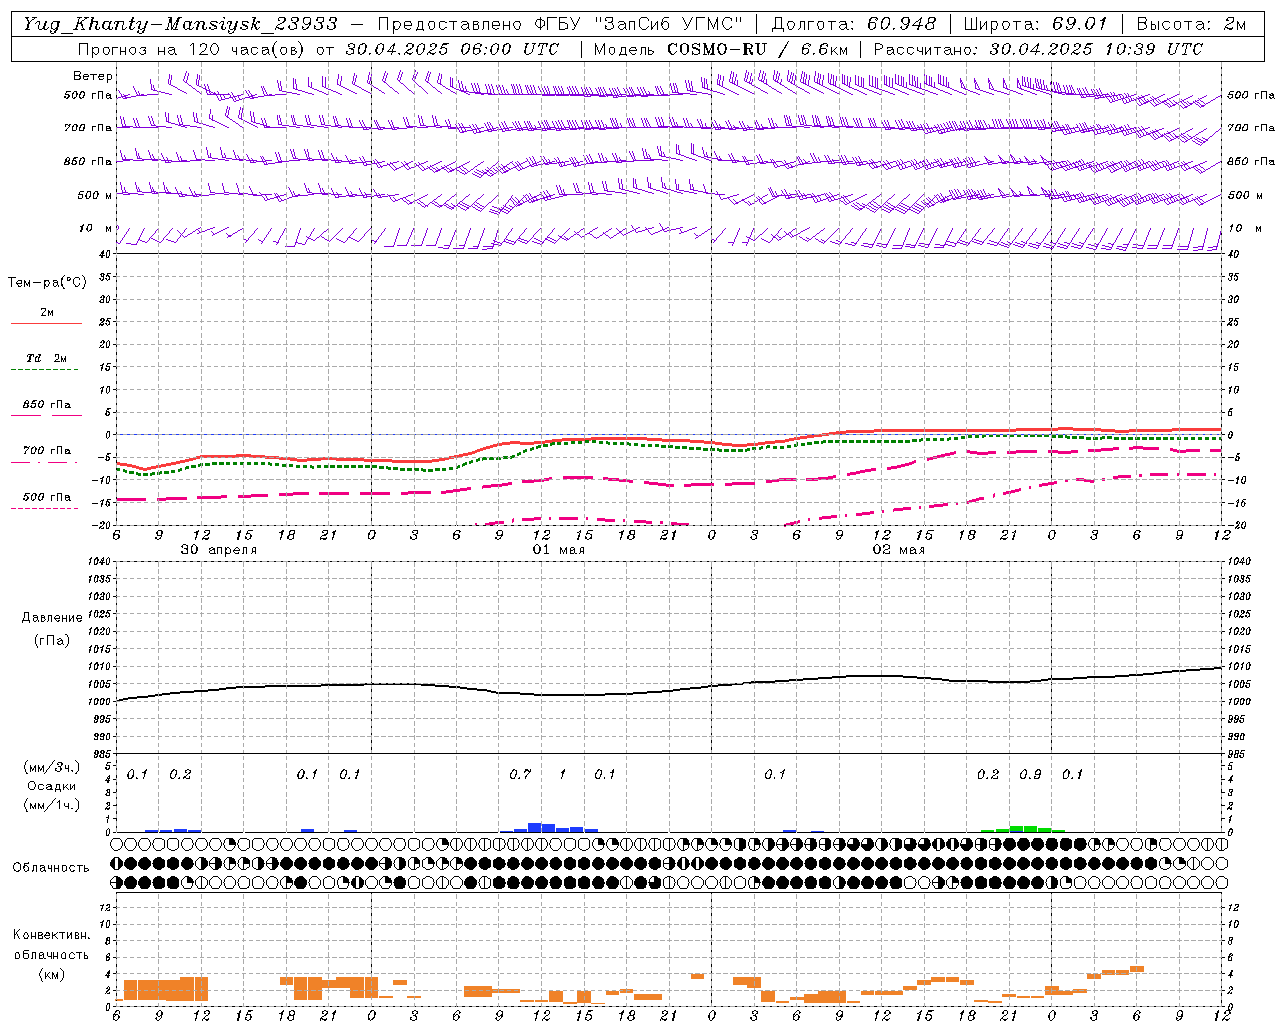Click the 0.9 precipitation amount value
The width and height of the screenshot is (1280, 1024).
pos(1030,775)
